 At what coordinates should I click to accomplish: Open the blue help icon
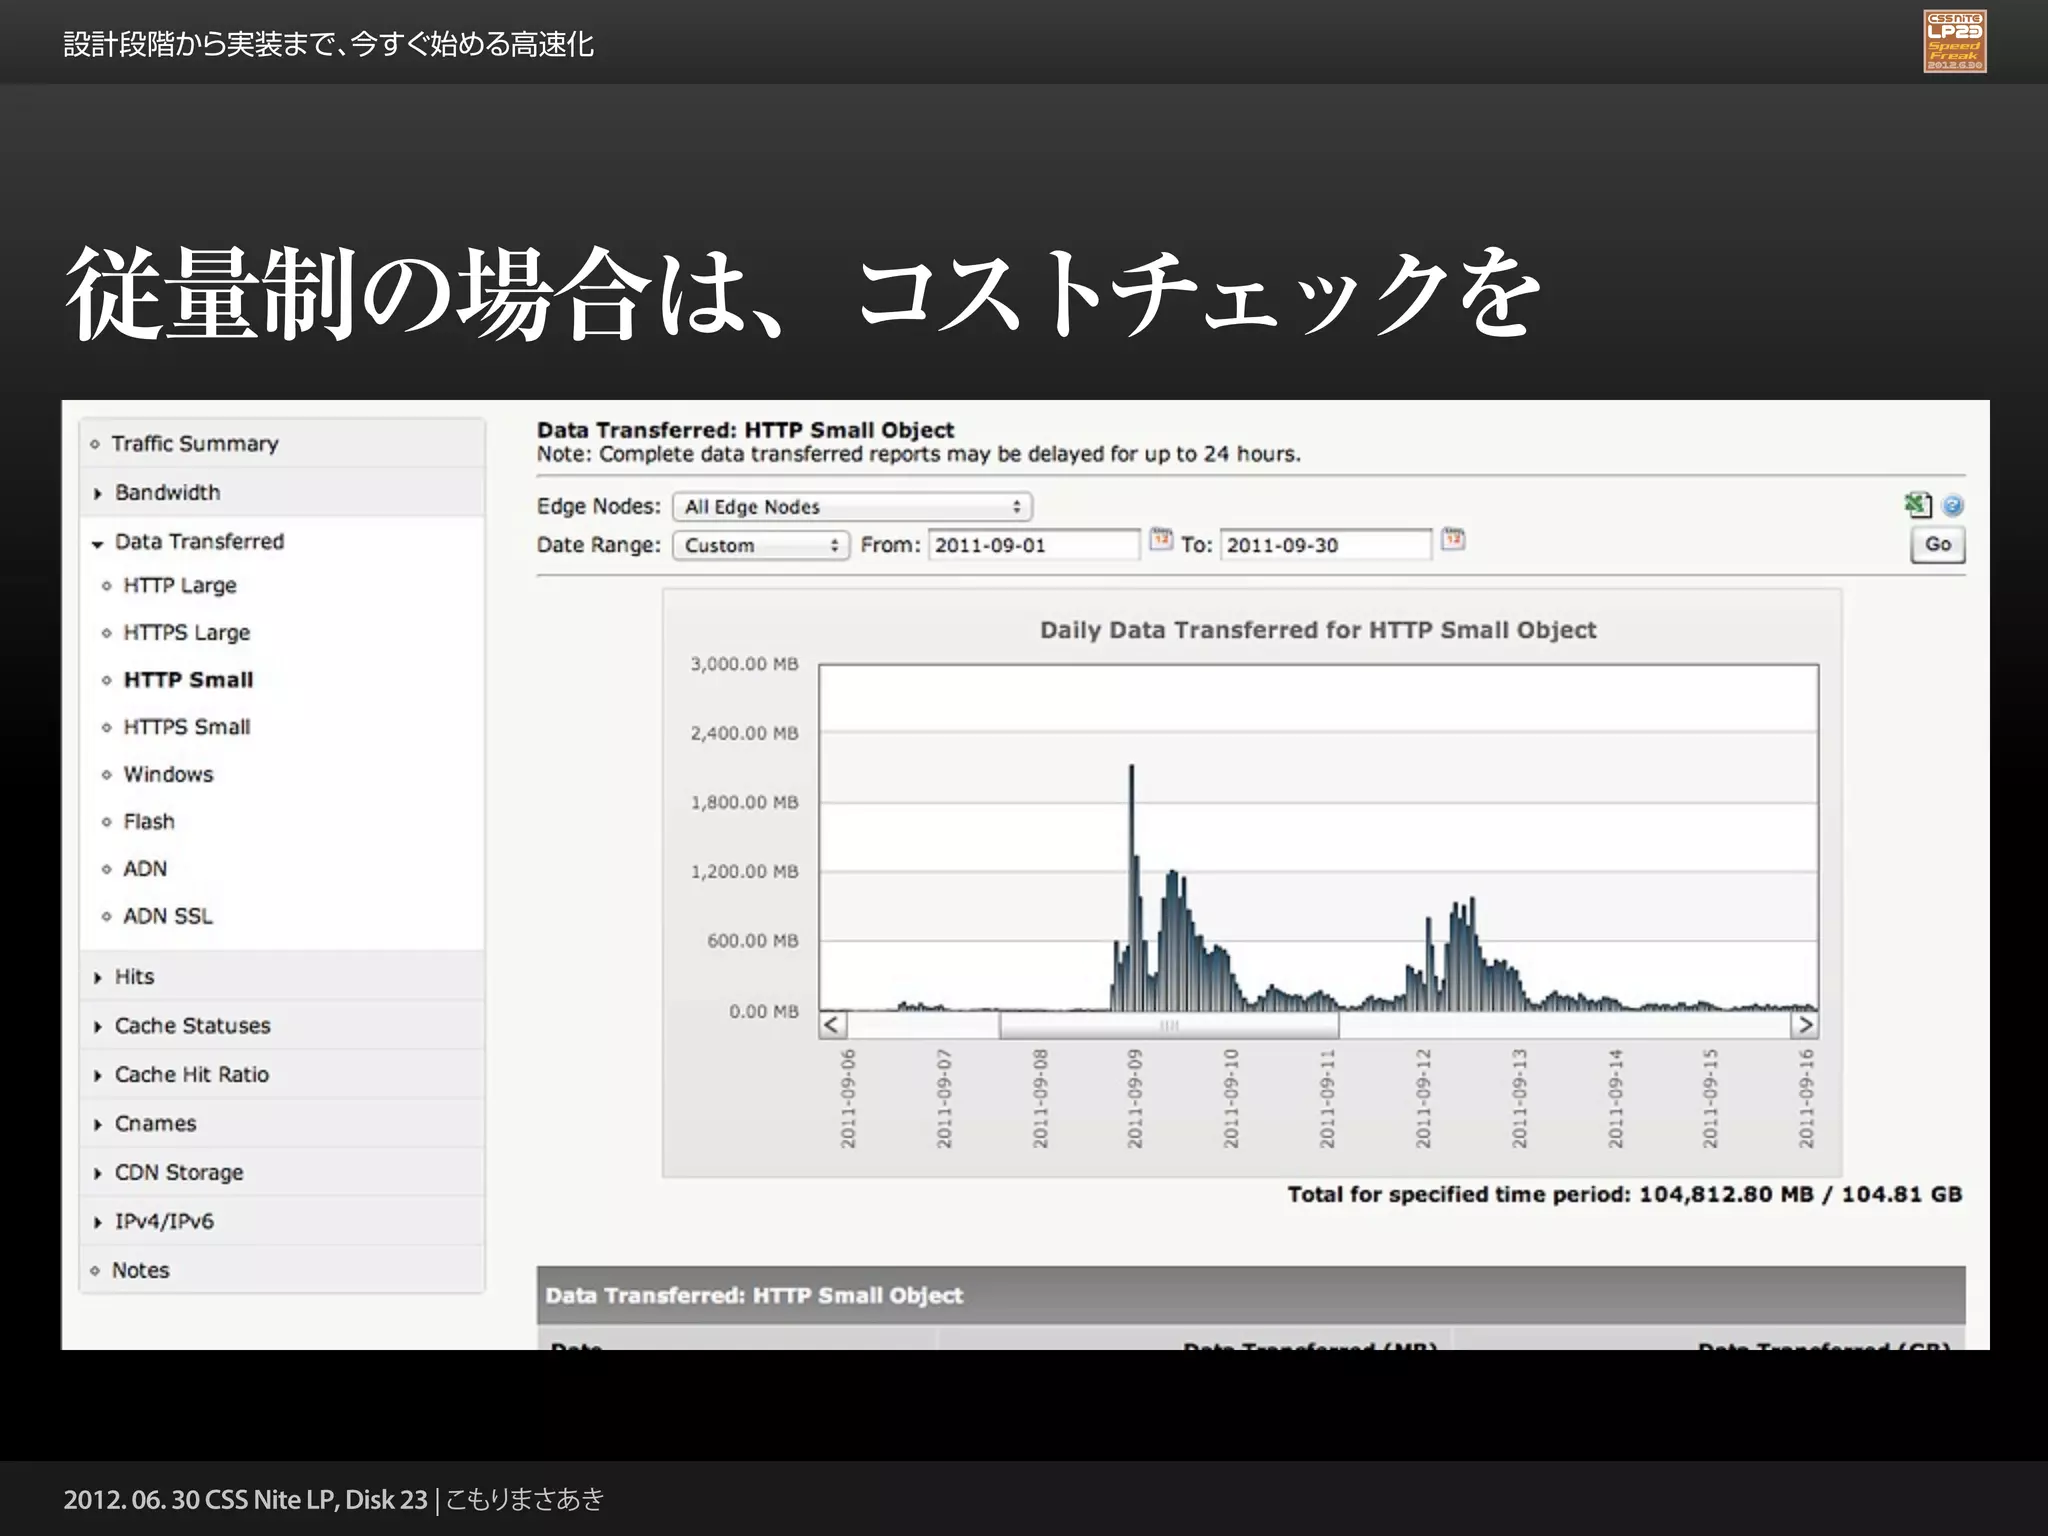coord(1952,506)
